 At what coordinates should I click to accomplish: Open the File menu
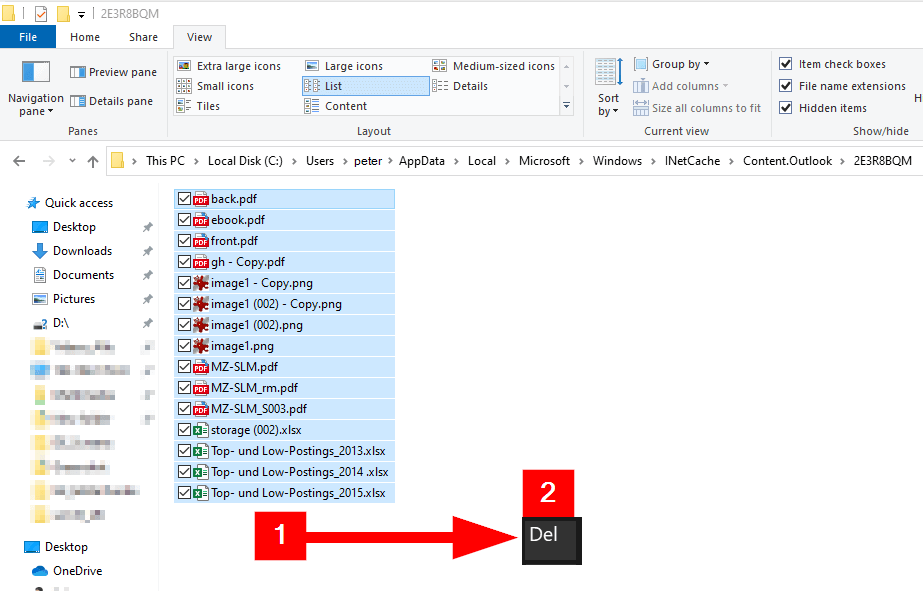[28, 36]
